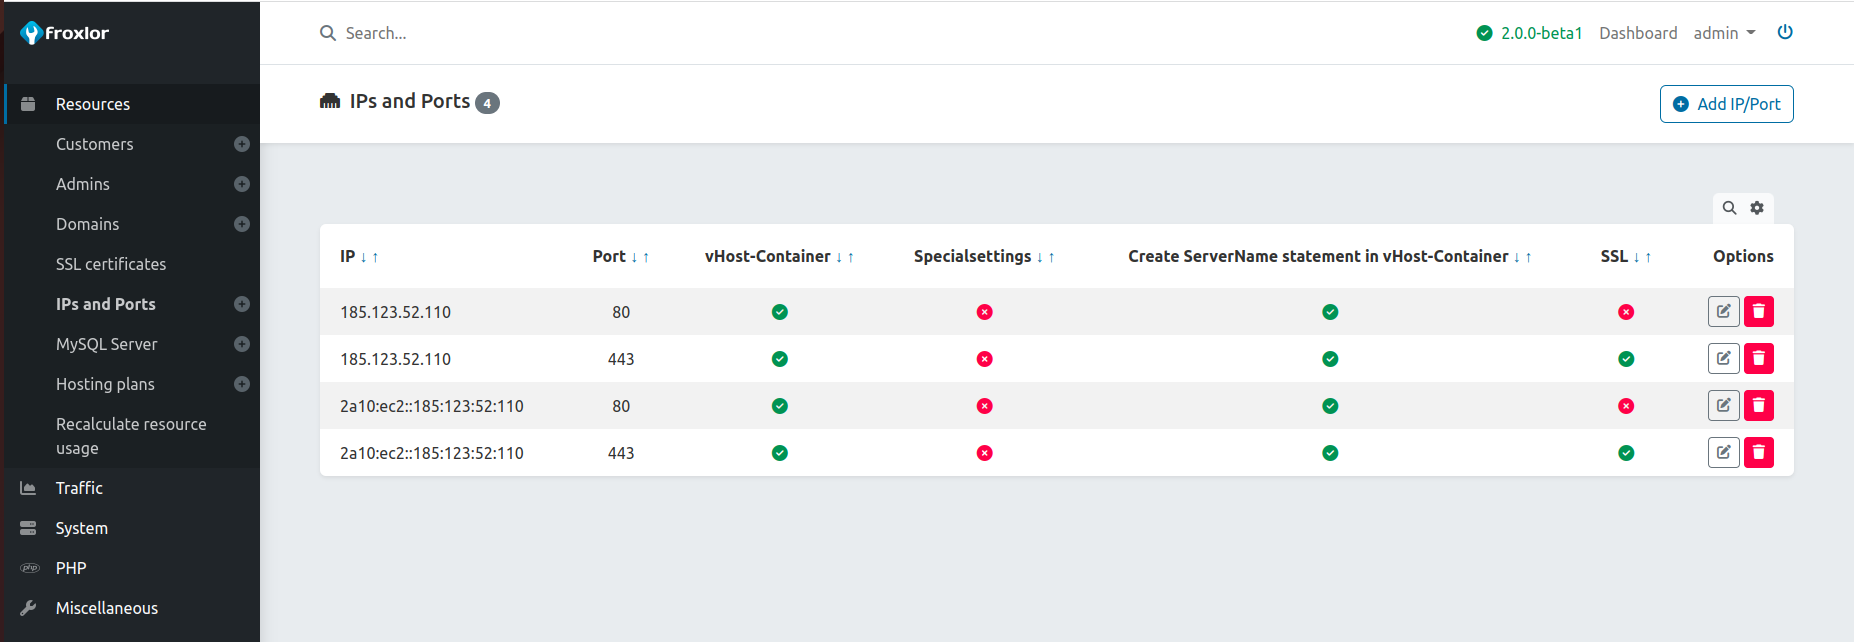This screenshot has width=1854, height=642.
Task: Open table search magnifier icon
Action: click(1729, 208)
